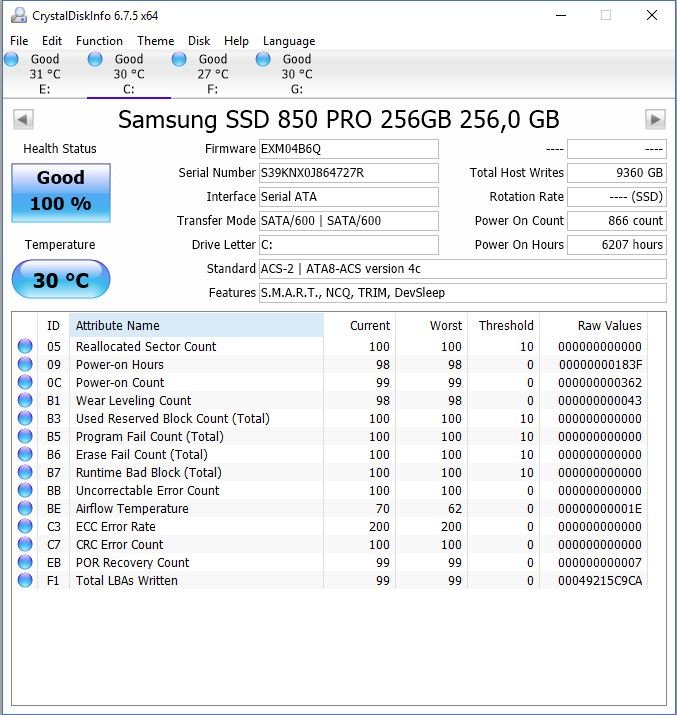
Task: Click the Total Host Writes value 9360 GB
Action: point(617,173)
